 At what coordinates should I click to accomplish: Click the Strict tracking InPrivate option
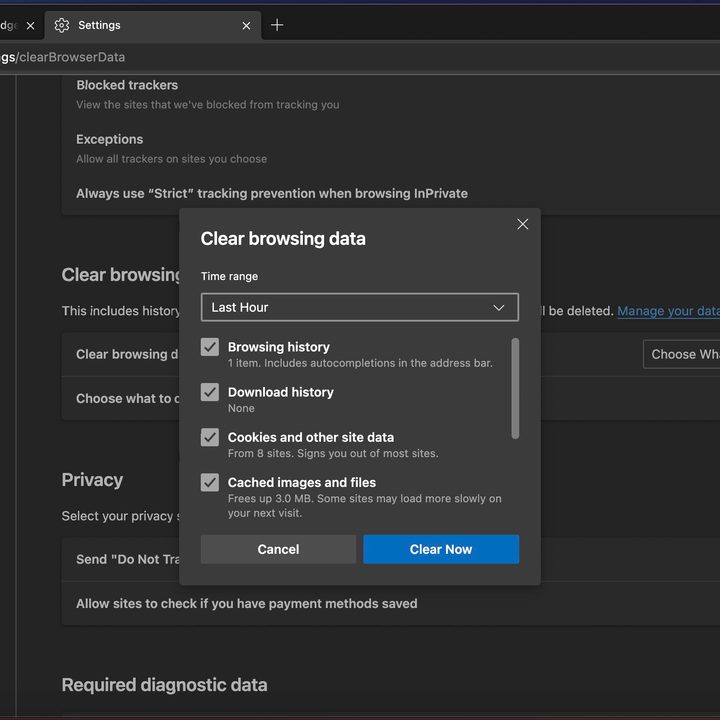tap(272, 193)
